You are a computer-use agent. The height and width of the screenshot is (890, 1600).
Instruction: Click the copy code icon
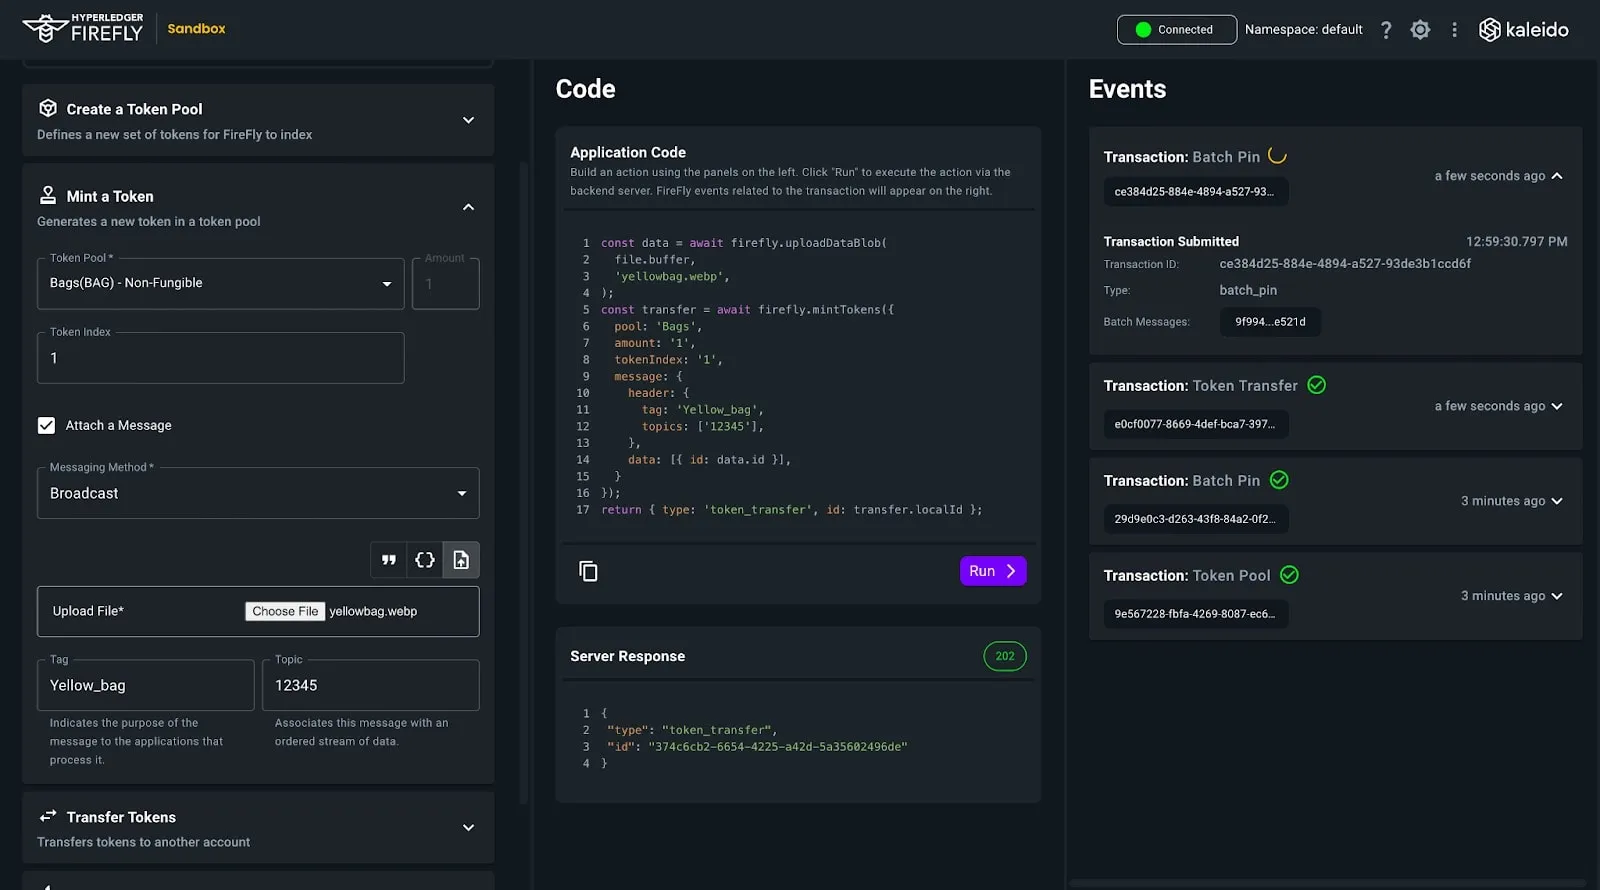click(x=588, y=571)
